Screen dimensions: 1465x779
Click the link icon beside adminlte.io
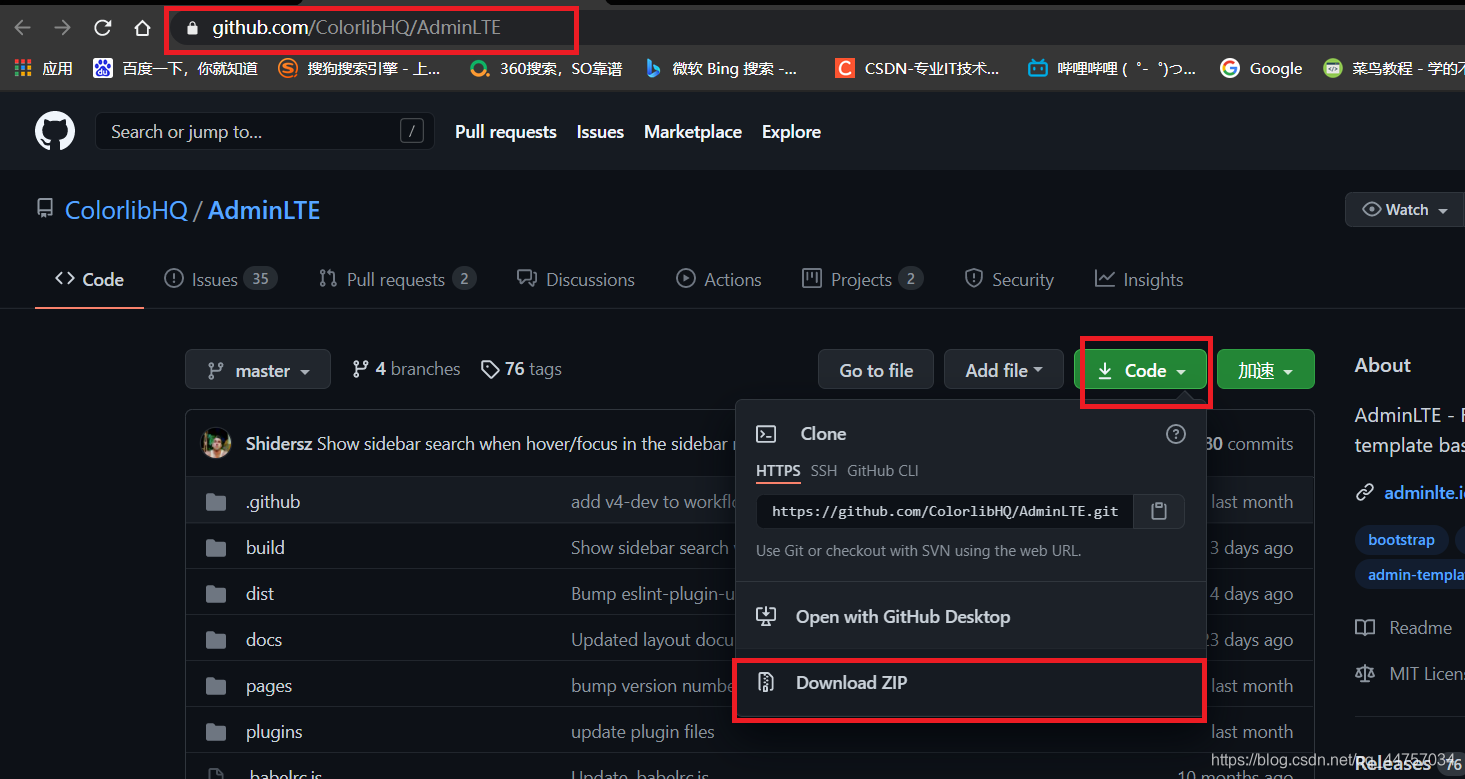(1365, 492)
